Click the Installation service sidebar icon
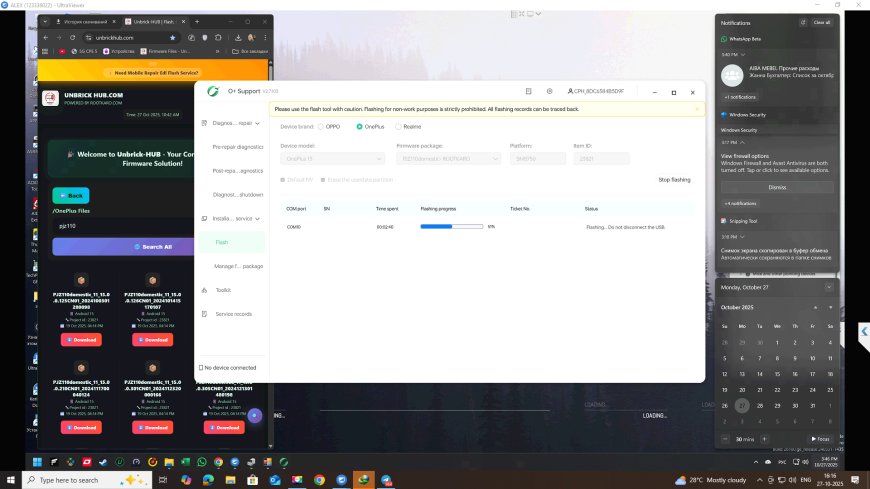This screenshot has width=870, height=489. coord(204,219)
